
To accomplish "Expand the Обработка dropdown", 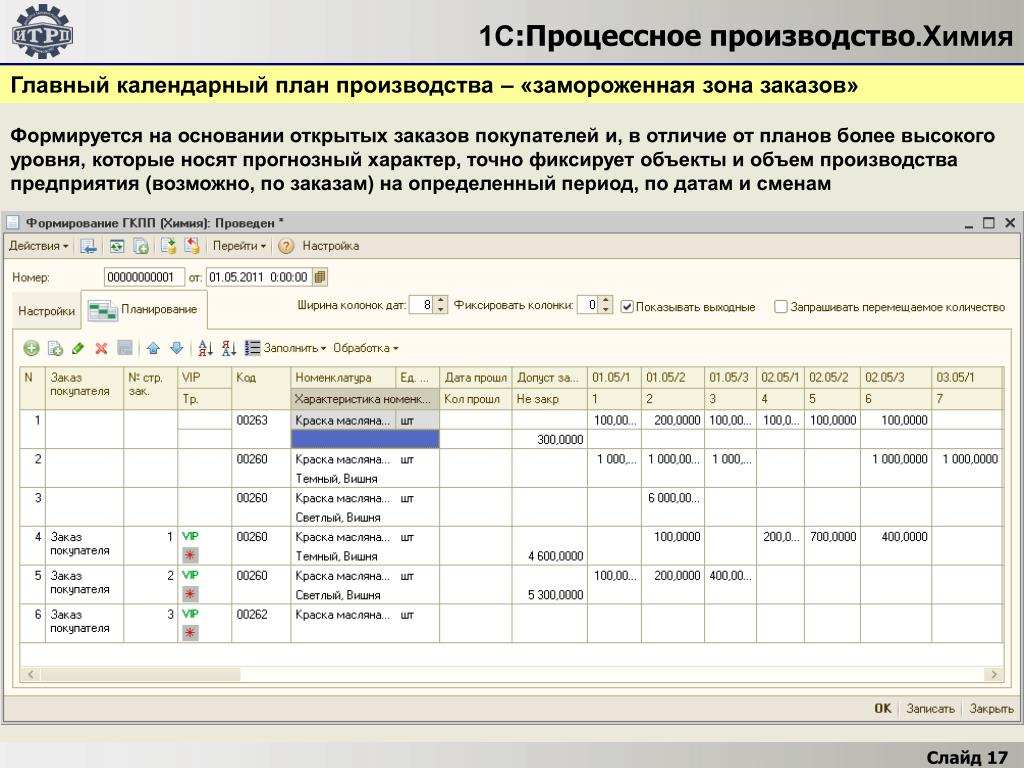I will [366, 348].
